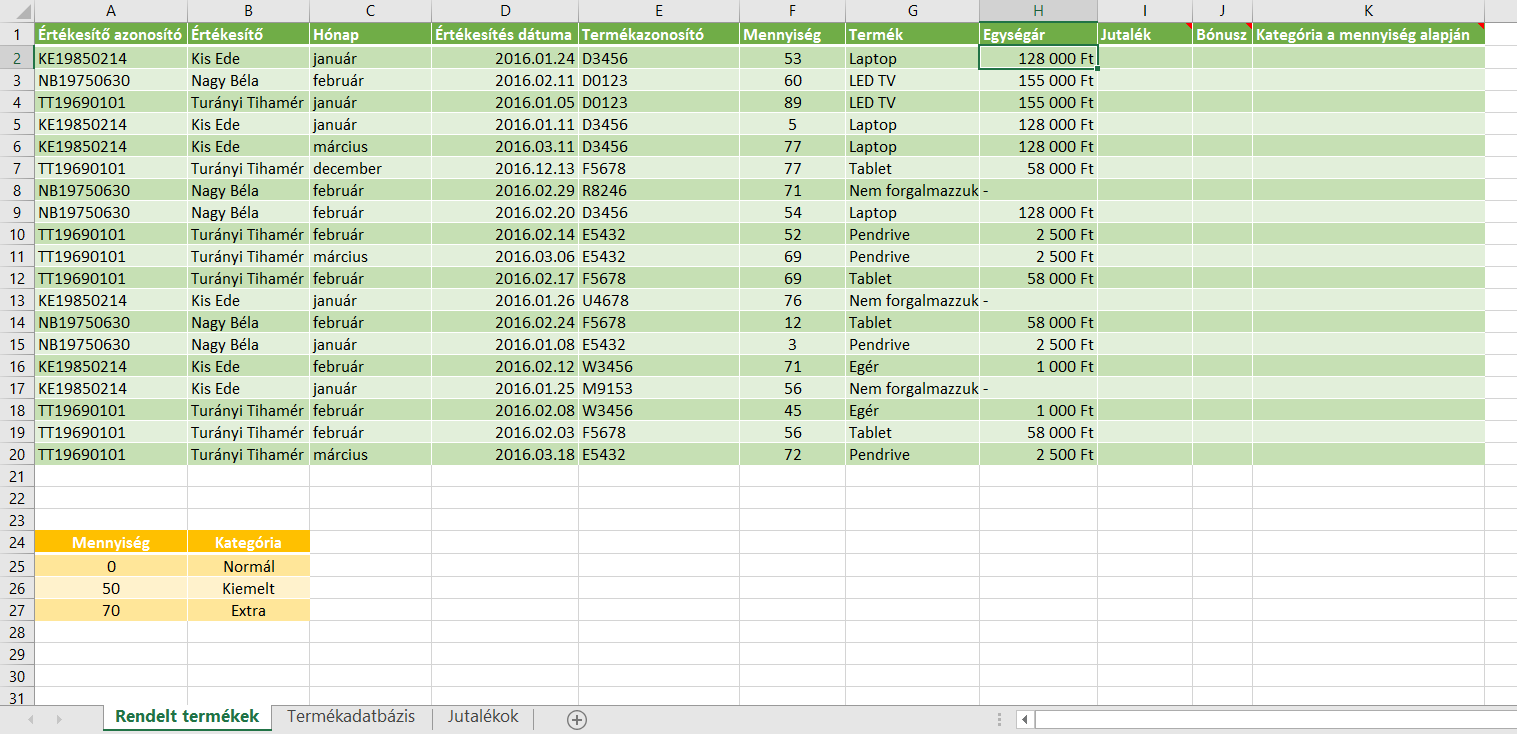Click the next sheet navigation arrow

coord(59,719)
